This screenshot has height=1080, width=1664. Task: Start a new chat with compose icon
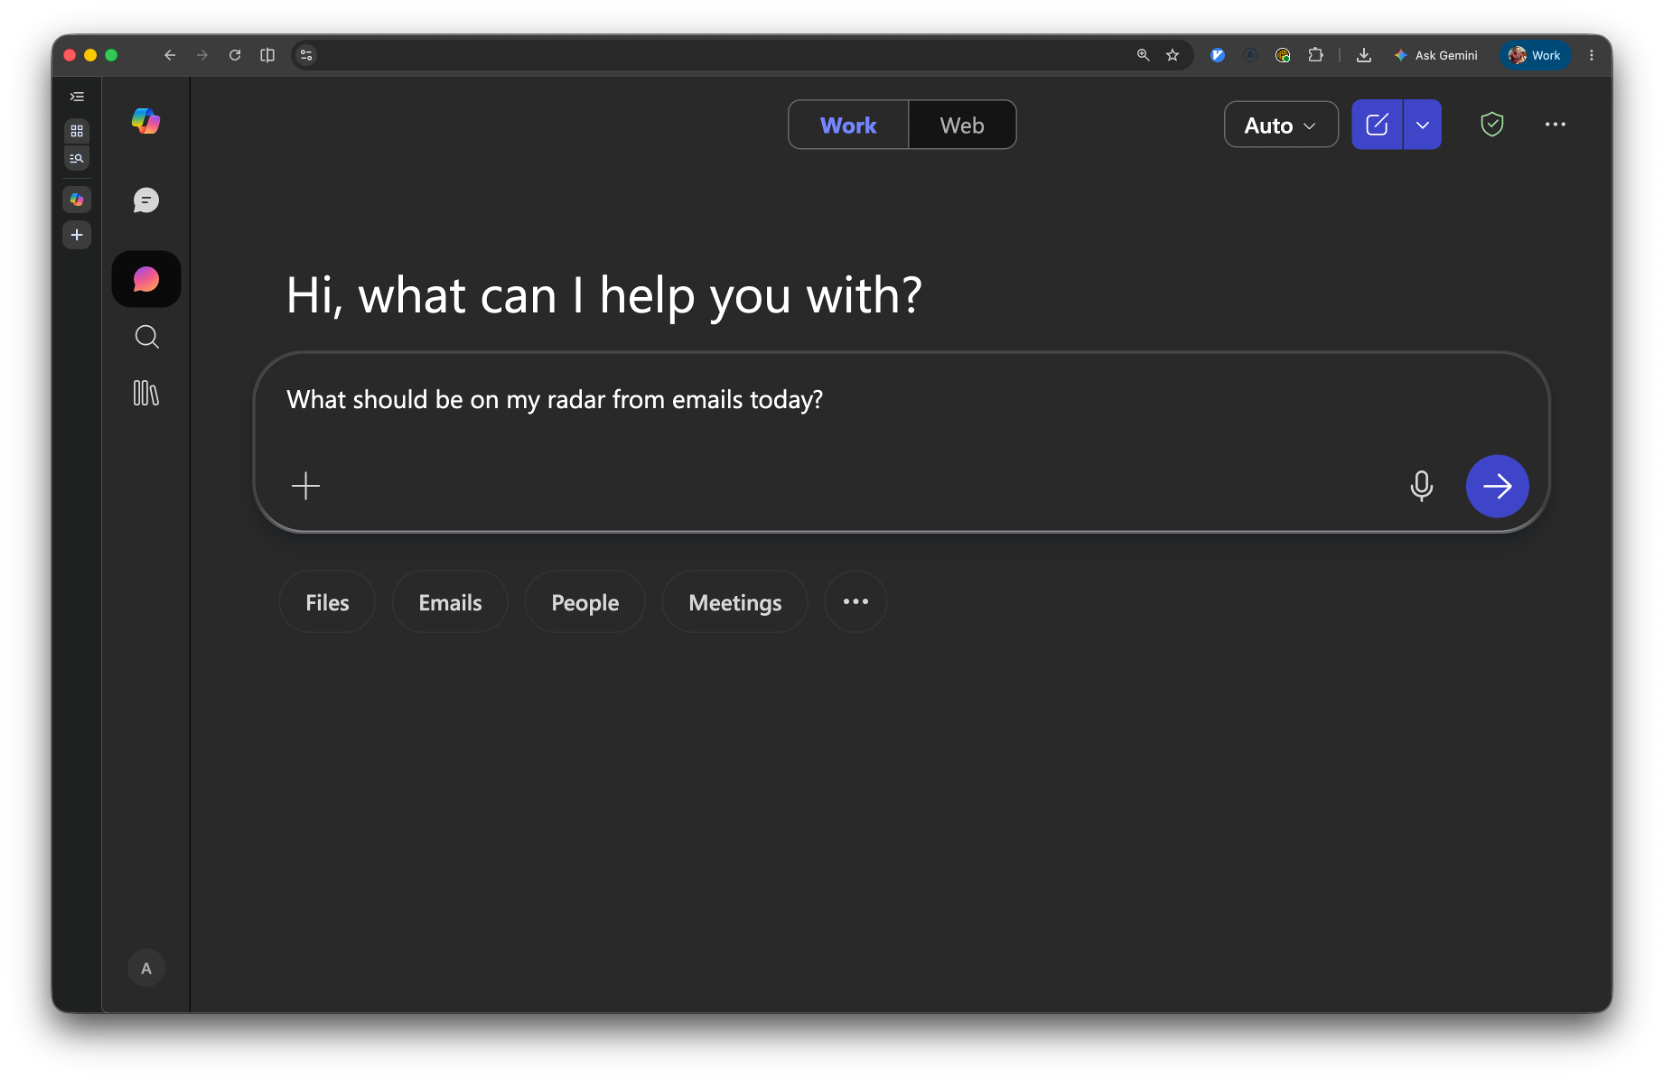tap(1377, 125)
